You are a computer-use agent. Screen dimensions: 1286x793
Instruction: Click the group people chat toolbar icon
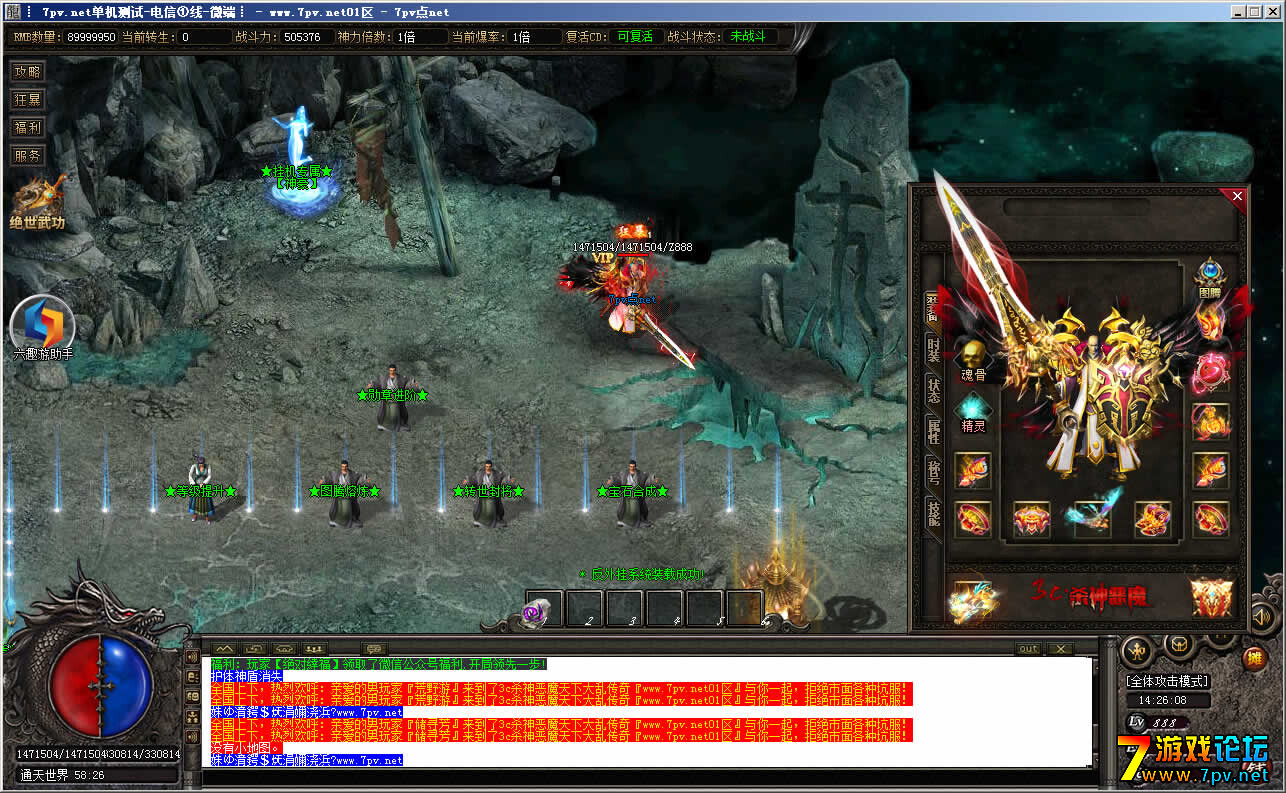(x=316, y=649)
